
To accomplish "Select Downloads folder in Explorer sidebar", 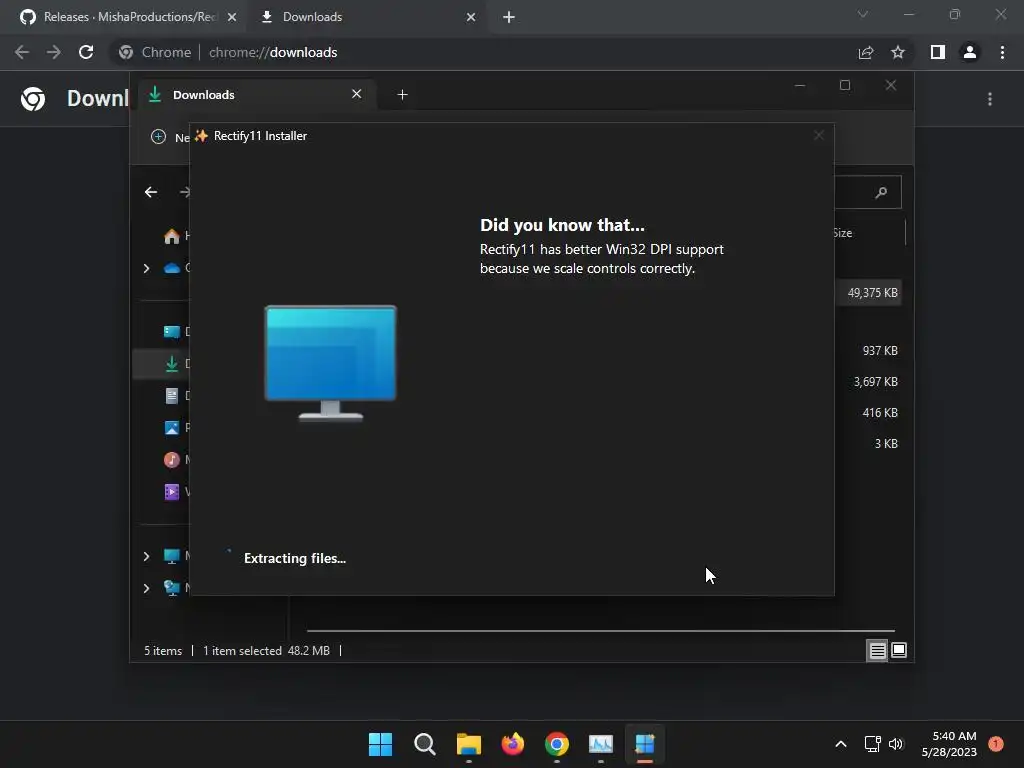I will 172,364.
